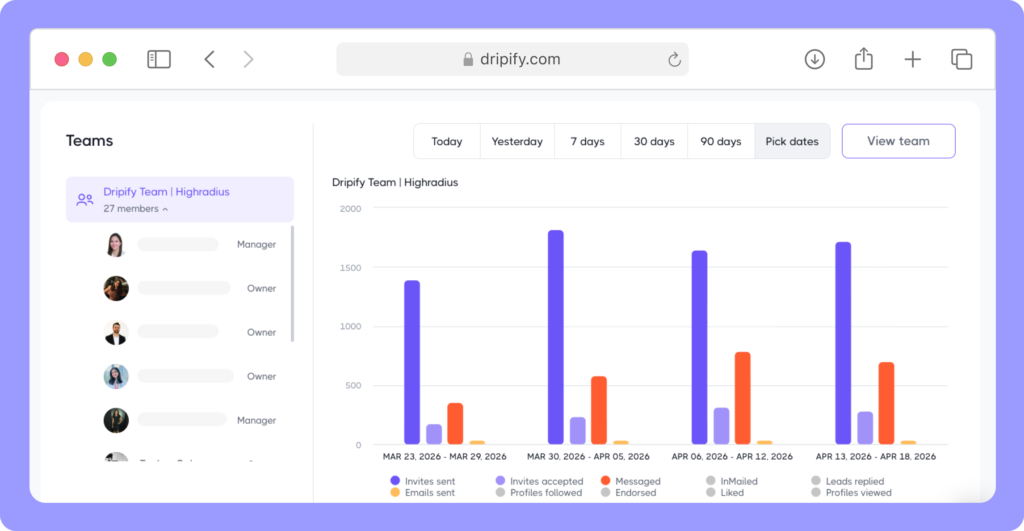Click Messaged bar for Apr 06 week
Screen dimensions: 1024x531
[743, 398]
